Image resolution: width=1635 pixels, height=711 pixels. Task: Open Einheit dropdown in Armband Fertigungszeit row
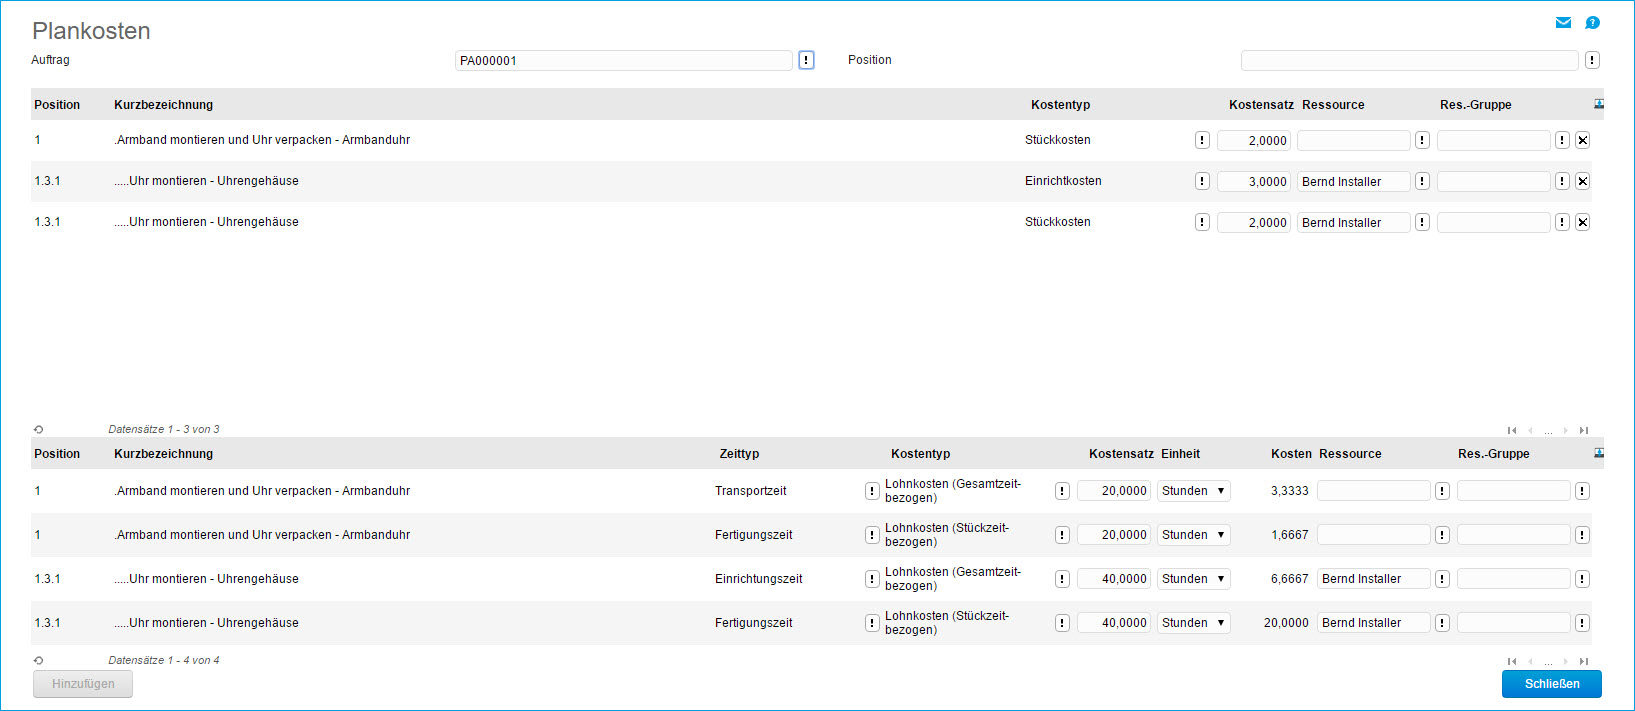pyautogui.click(x=1194, y=535)
